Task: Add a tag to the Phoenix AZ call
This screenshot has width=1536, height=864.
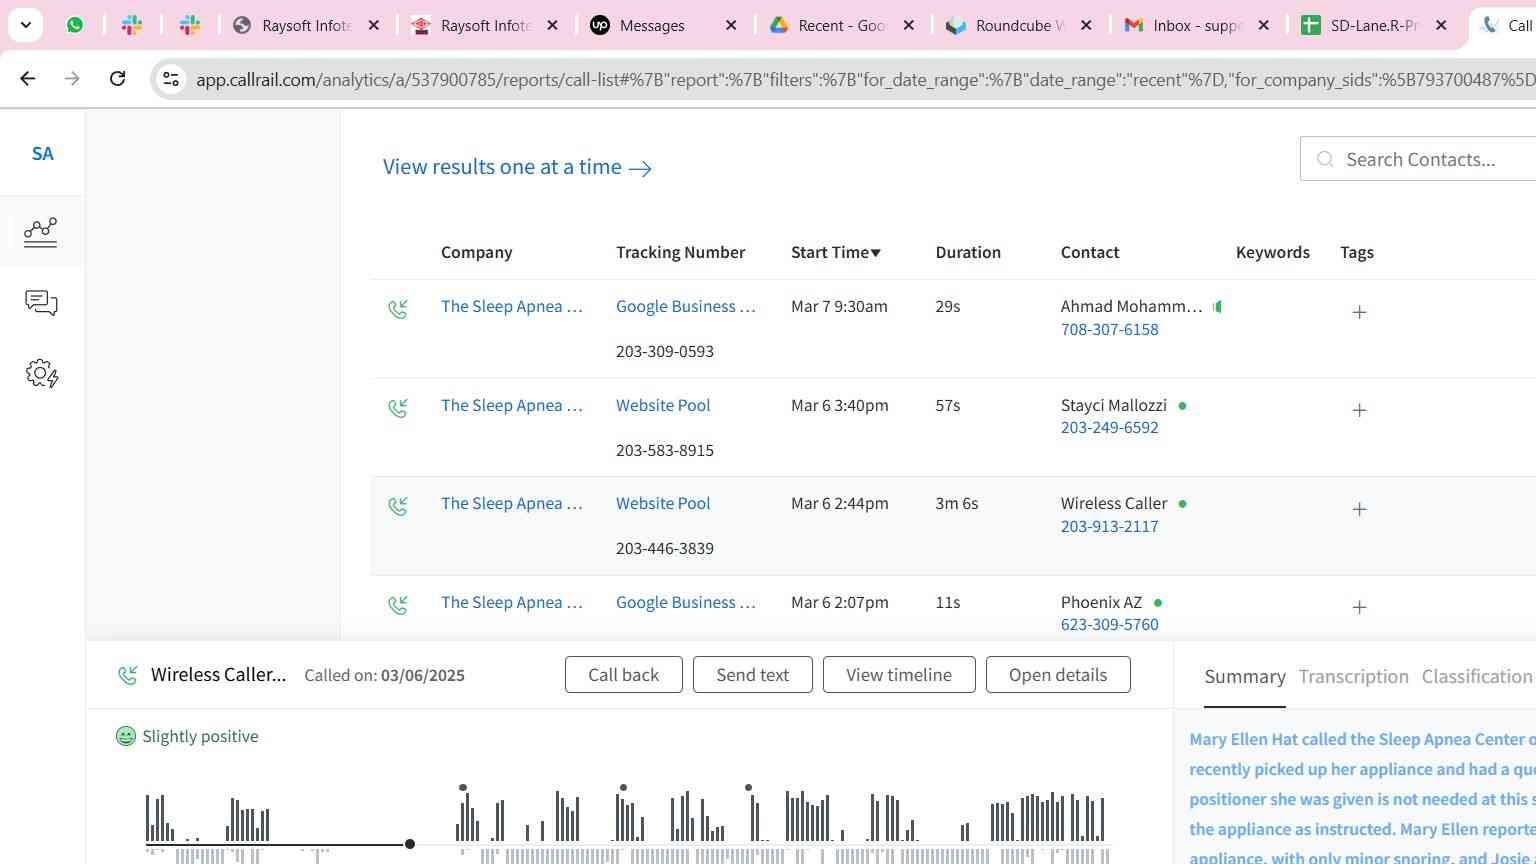Action: pyautogui.click(x=1359, y=607)
